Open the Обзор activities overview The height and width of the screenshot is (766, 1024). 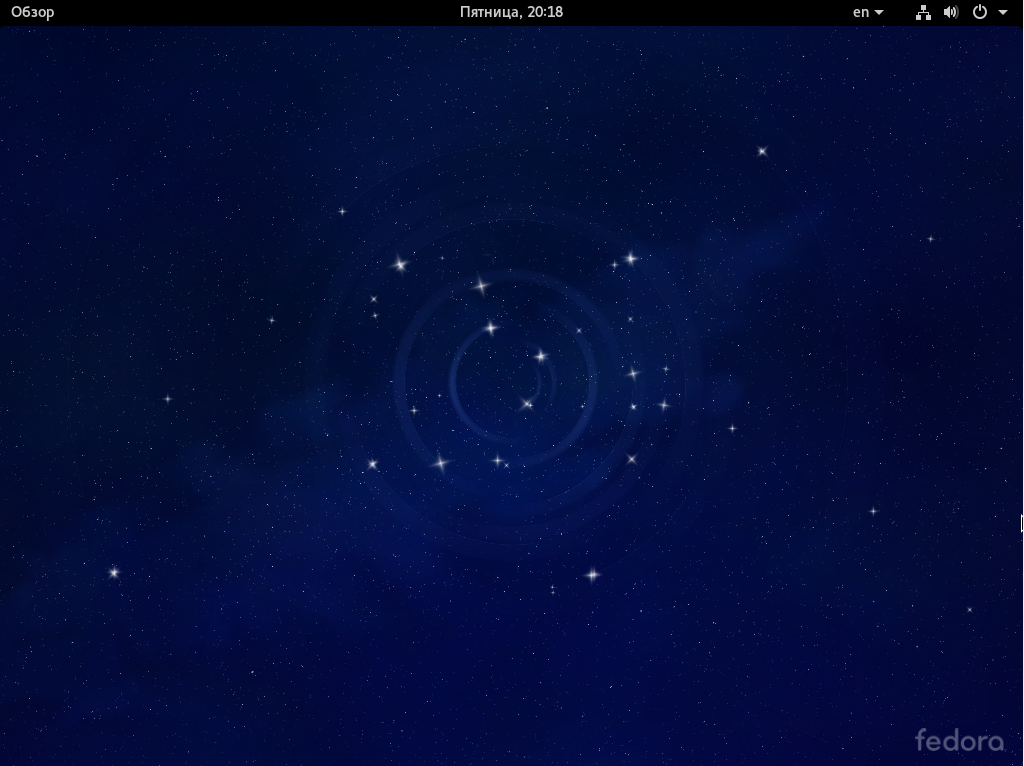[x=33, y=12]
